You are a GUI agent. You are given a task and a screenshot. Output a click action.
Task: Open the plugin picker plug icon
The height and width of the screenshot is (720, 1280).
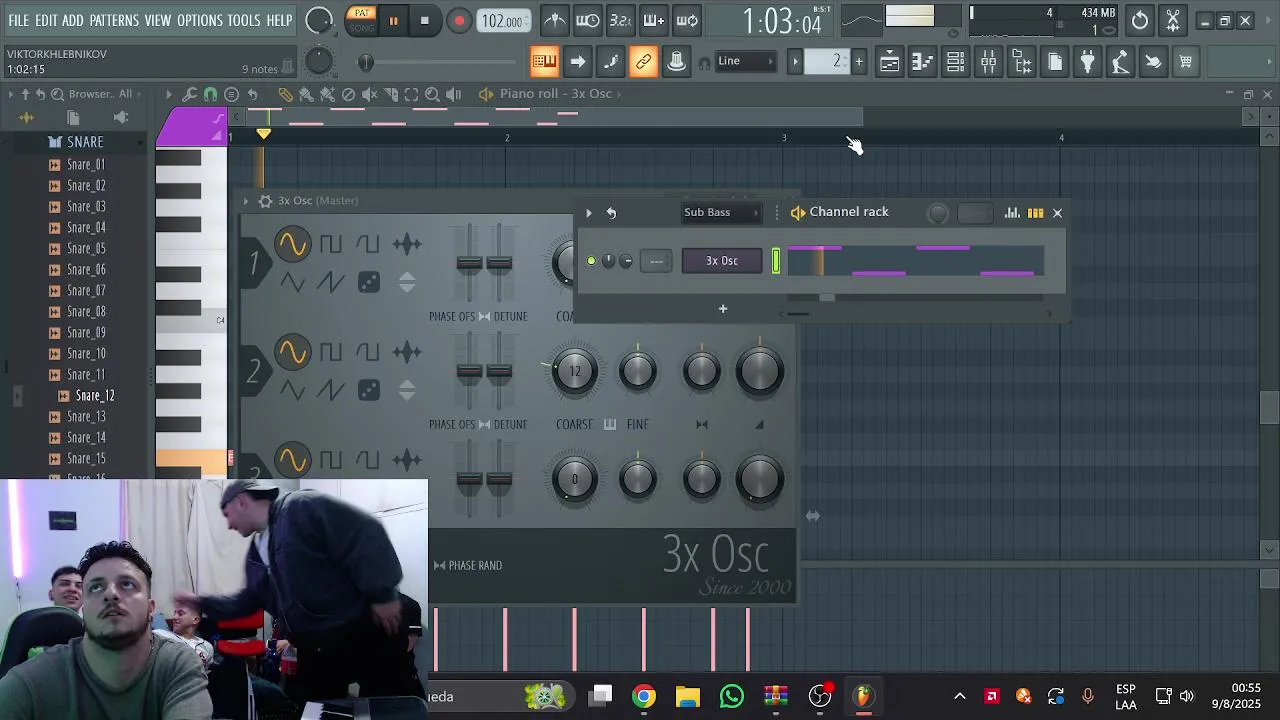(x=1087, y=62)
